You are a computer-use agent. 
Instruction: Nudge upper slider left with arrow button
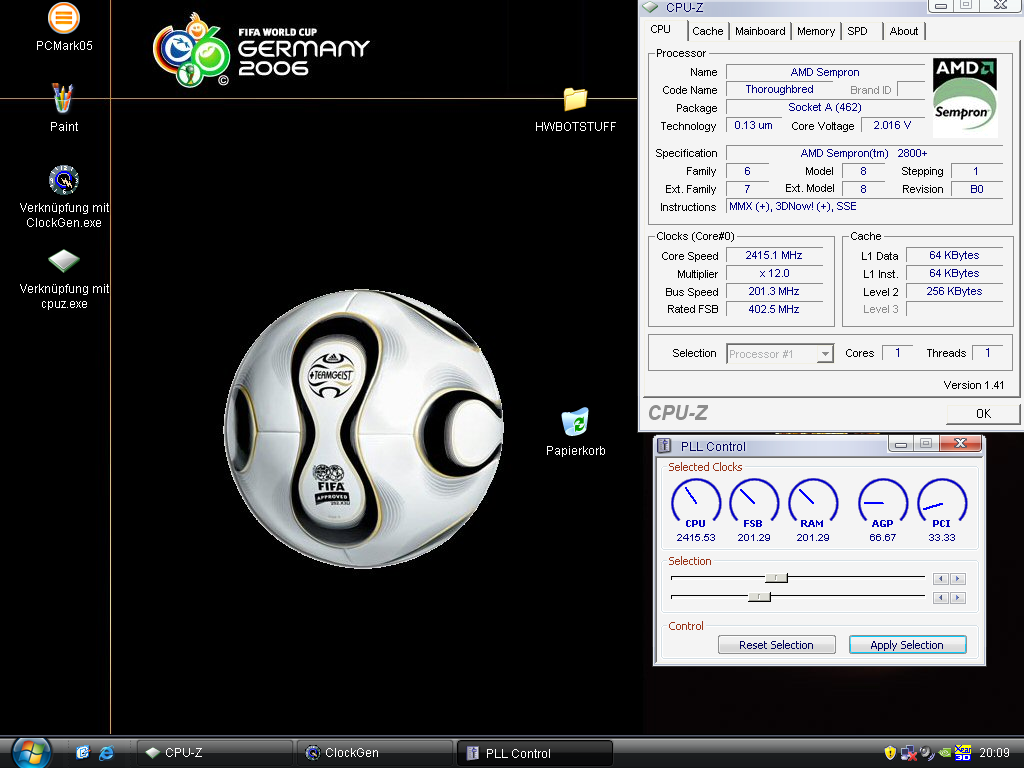[941, 579]
